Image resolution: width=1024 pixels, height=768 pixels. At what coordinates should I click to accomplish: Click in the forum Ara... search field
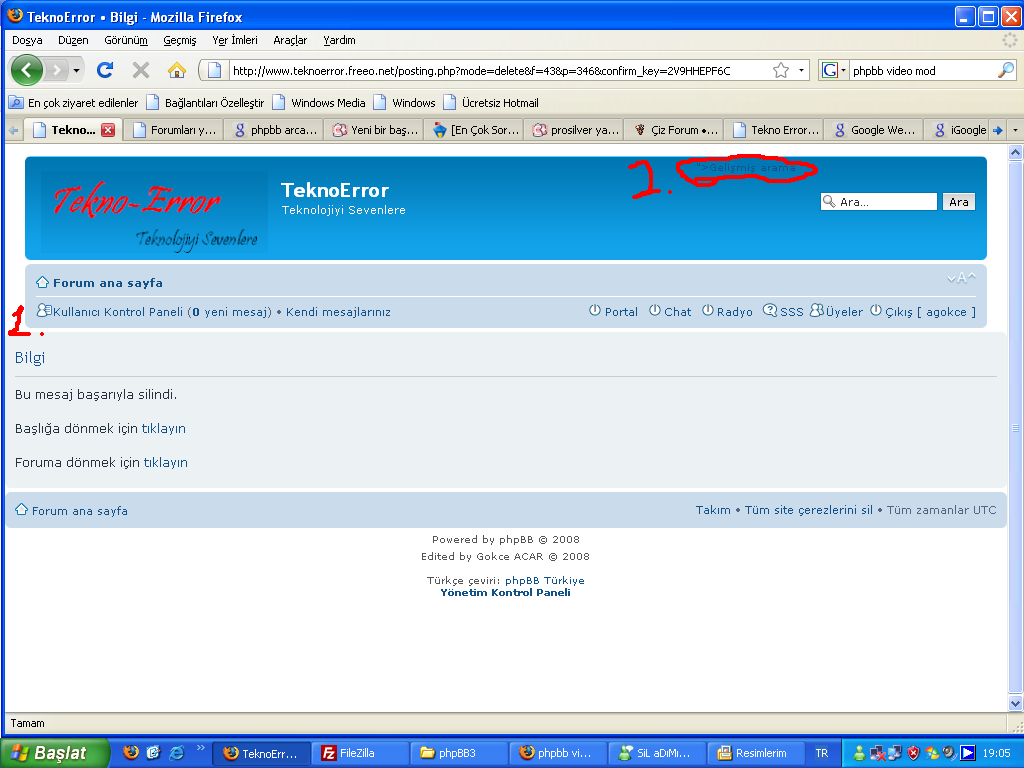tap(878, 202)
